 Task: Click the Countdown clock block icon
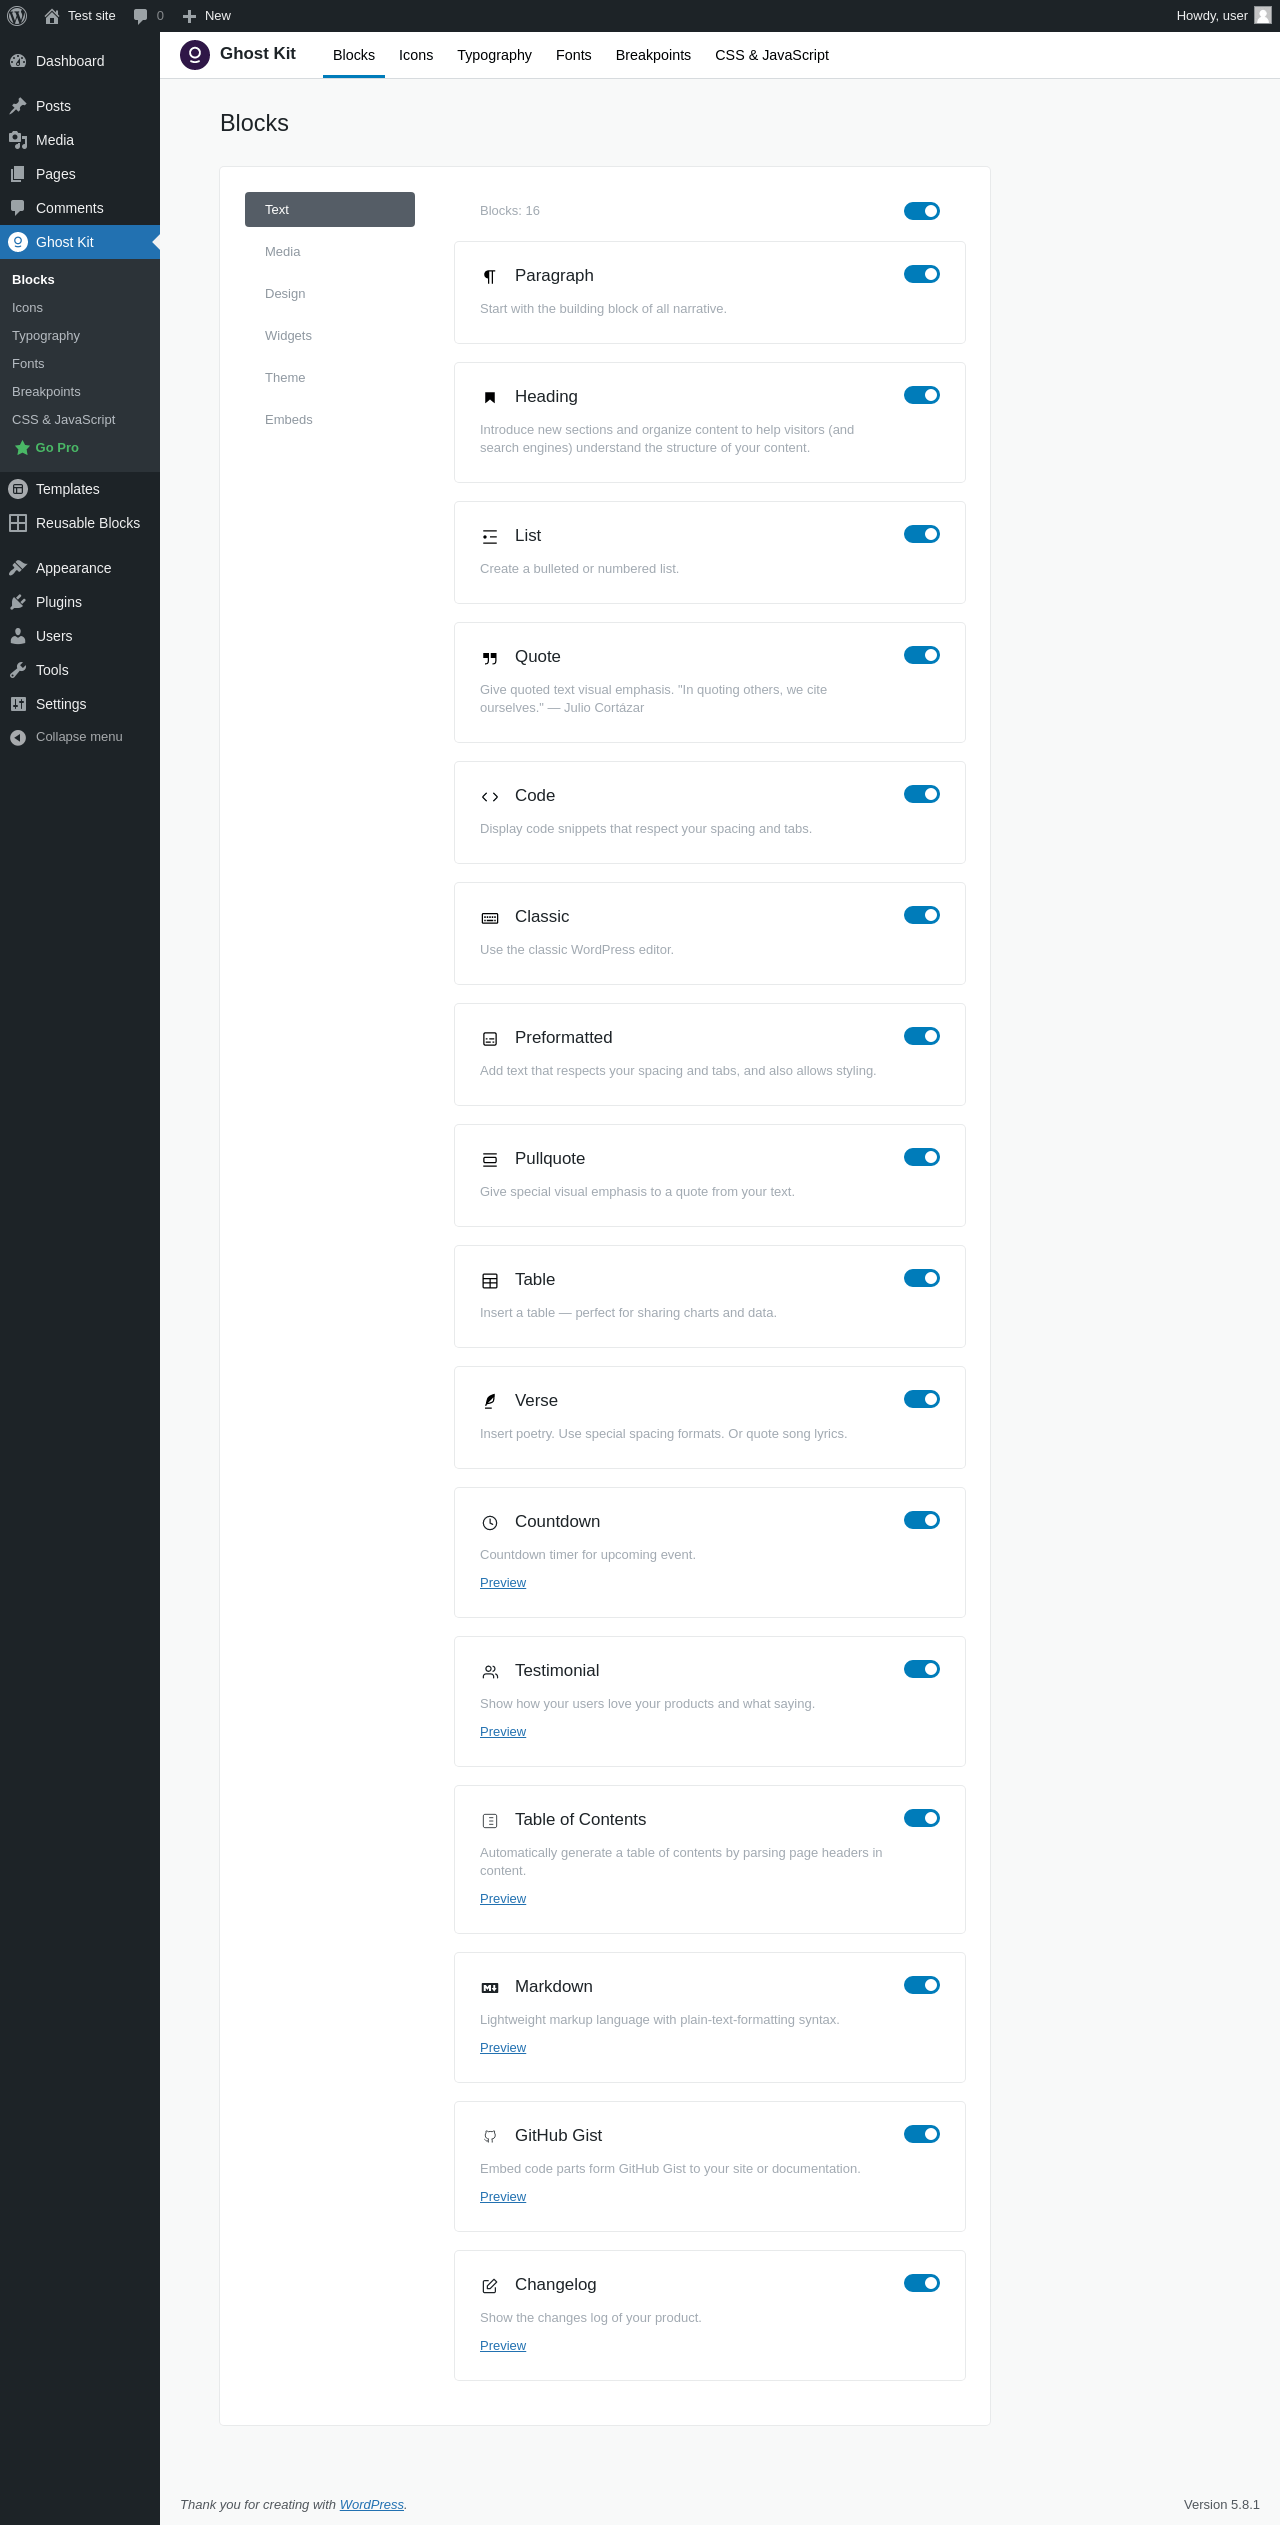coord(490,1523)
